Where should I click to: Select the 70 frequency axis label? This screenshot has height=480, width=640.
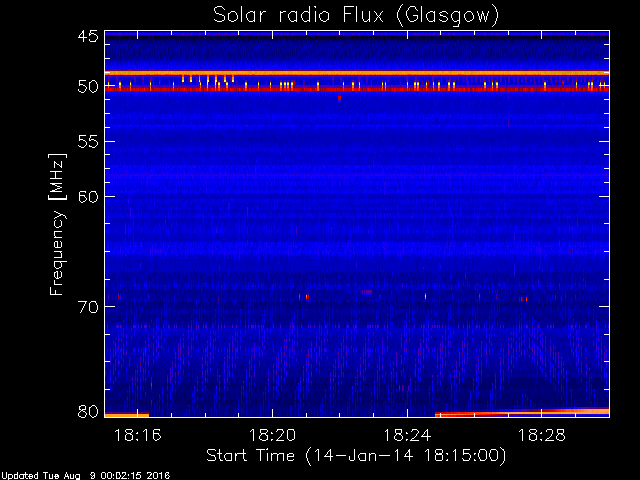click(x=88, y=307)
